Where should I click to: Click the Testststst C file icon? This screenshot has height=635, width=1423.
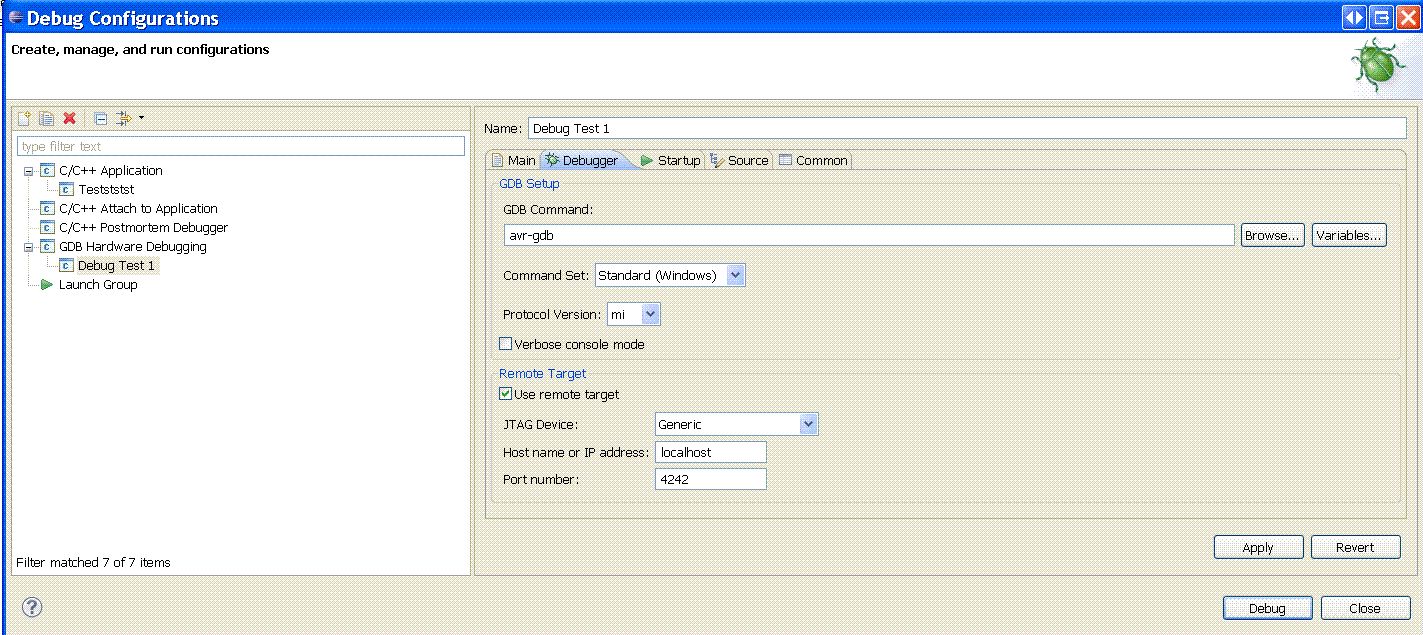[67, 190]
